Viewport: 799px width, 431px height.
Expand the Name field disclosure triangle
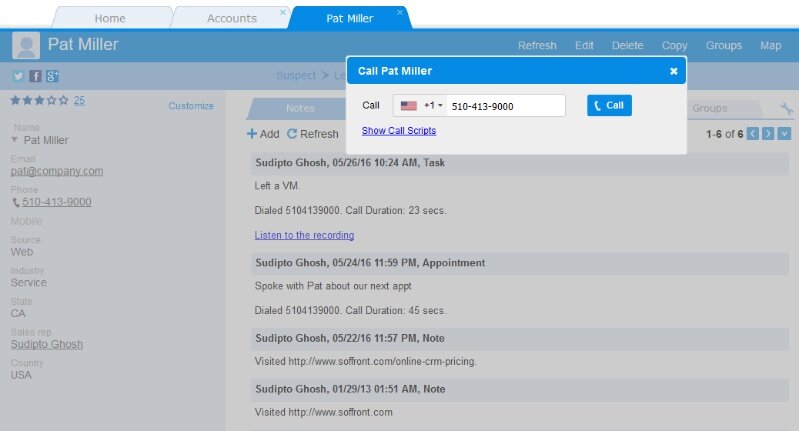point(15,140)
